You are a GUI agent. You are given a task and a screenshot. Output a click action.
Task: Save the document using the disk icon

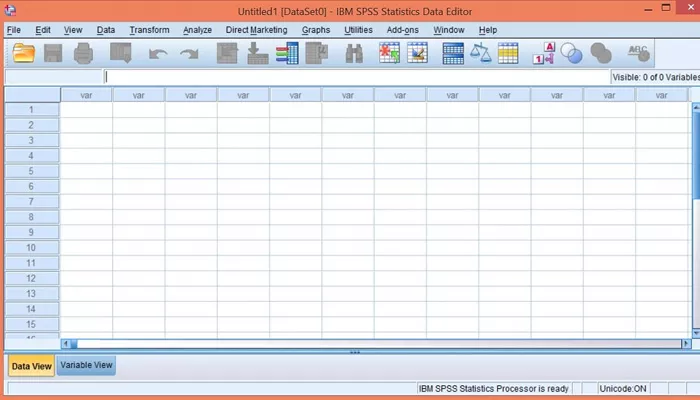pos(53,53)
